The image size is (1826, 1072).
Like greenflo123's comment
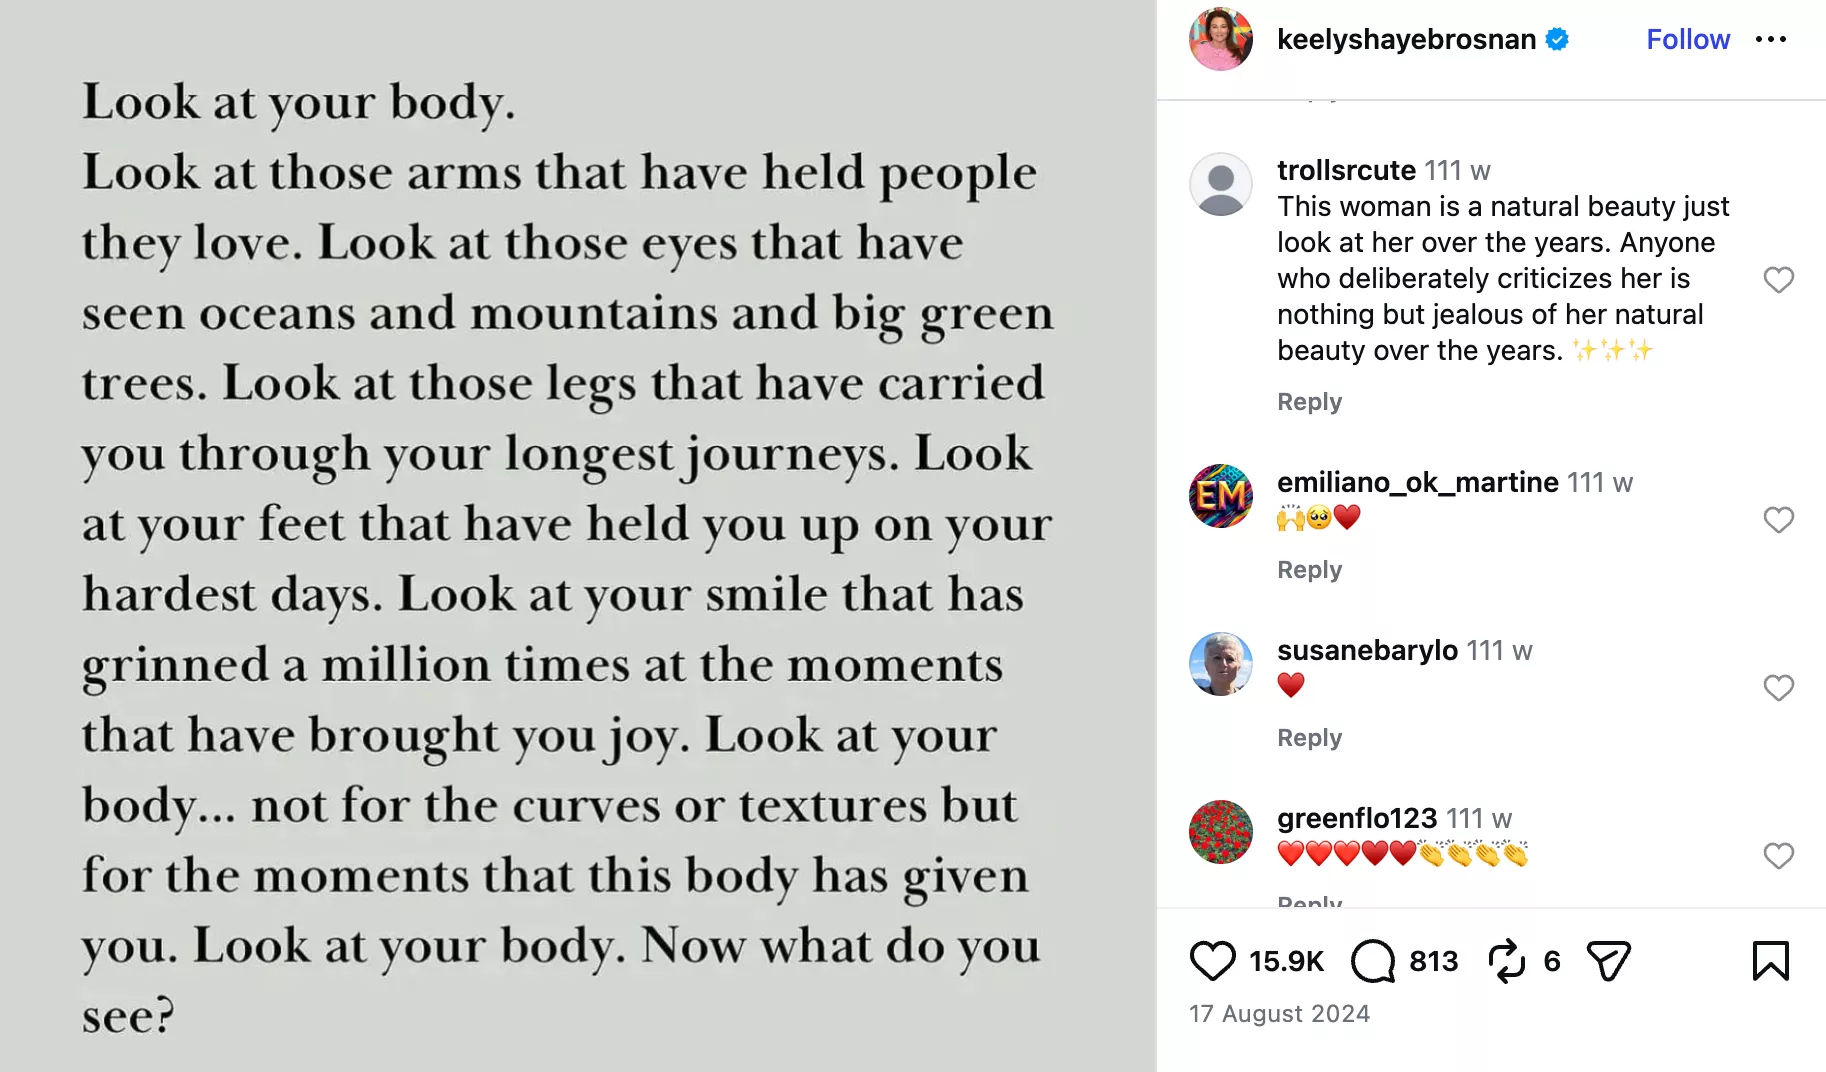[x=1778, y=855]
